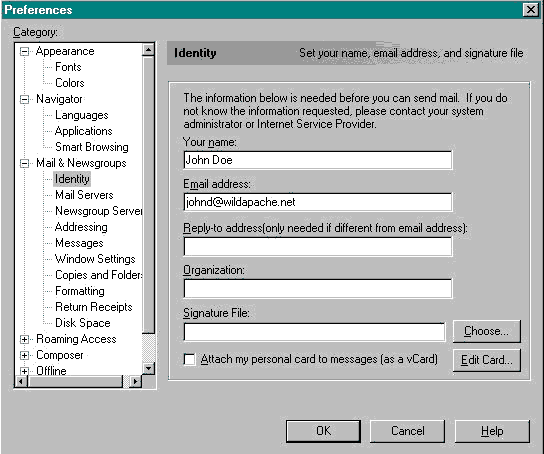The height and width of the screenshot is (454, 544).
Task: Open the Fonts preferences
Action: tap(68, 67)
